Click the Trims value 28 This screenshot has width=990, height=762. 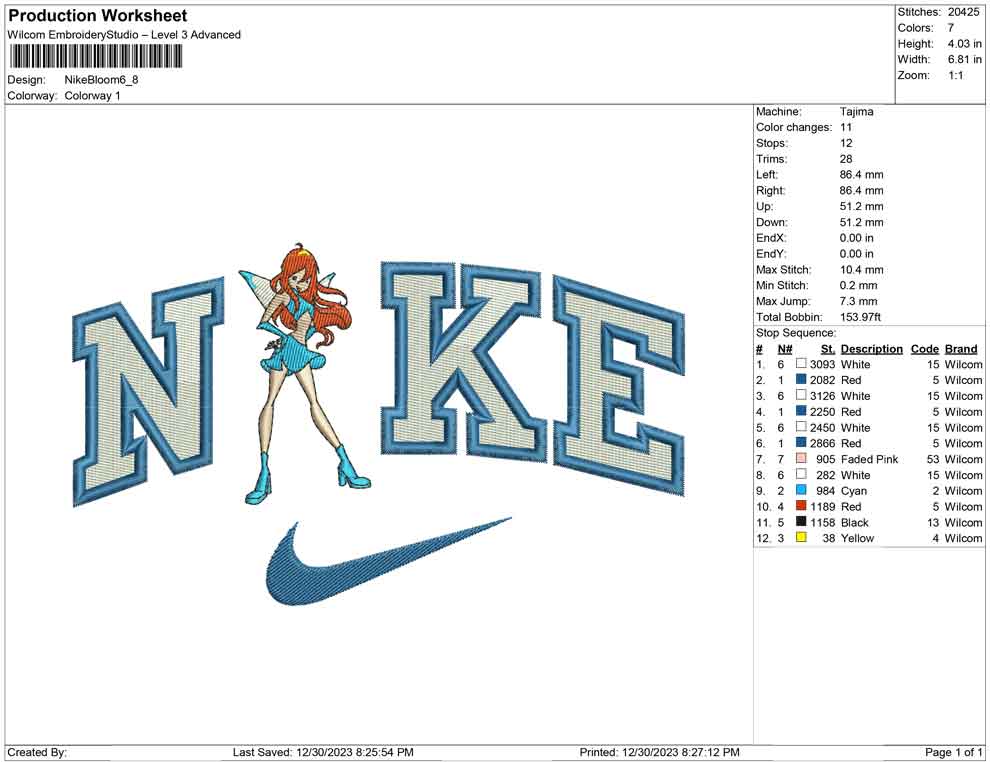pos(846,159)
